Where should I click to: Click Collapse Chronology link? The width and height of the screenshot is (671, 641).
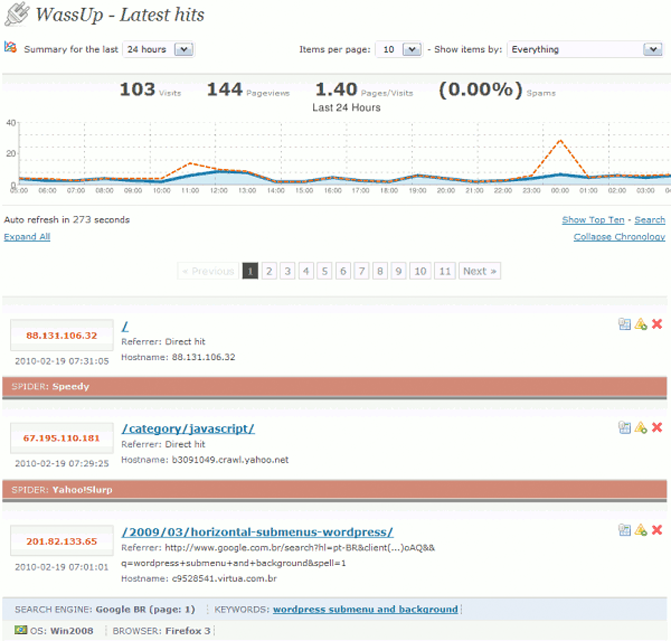[x=619, y=237]
